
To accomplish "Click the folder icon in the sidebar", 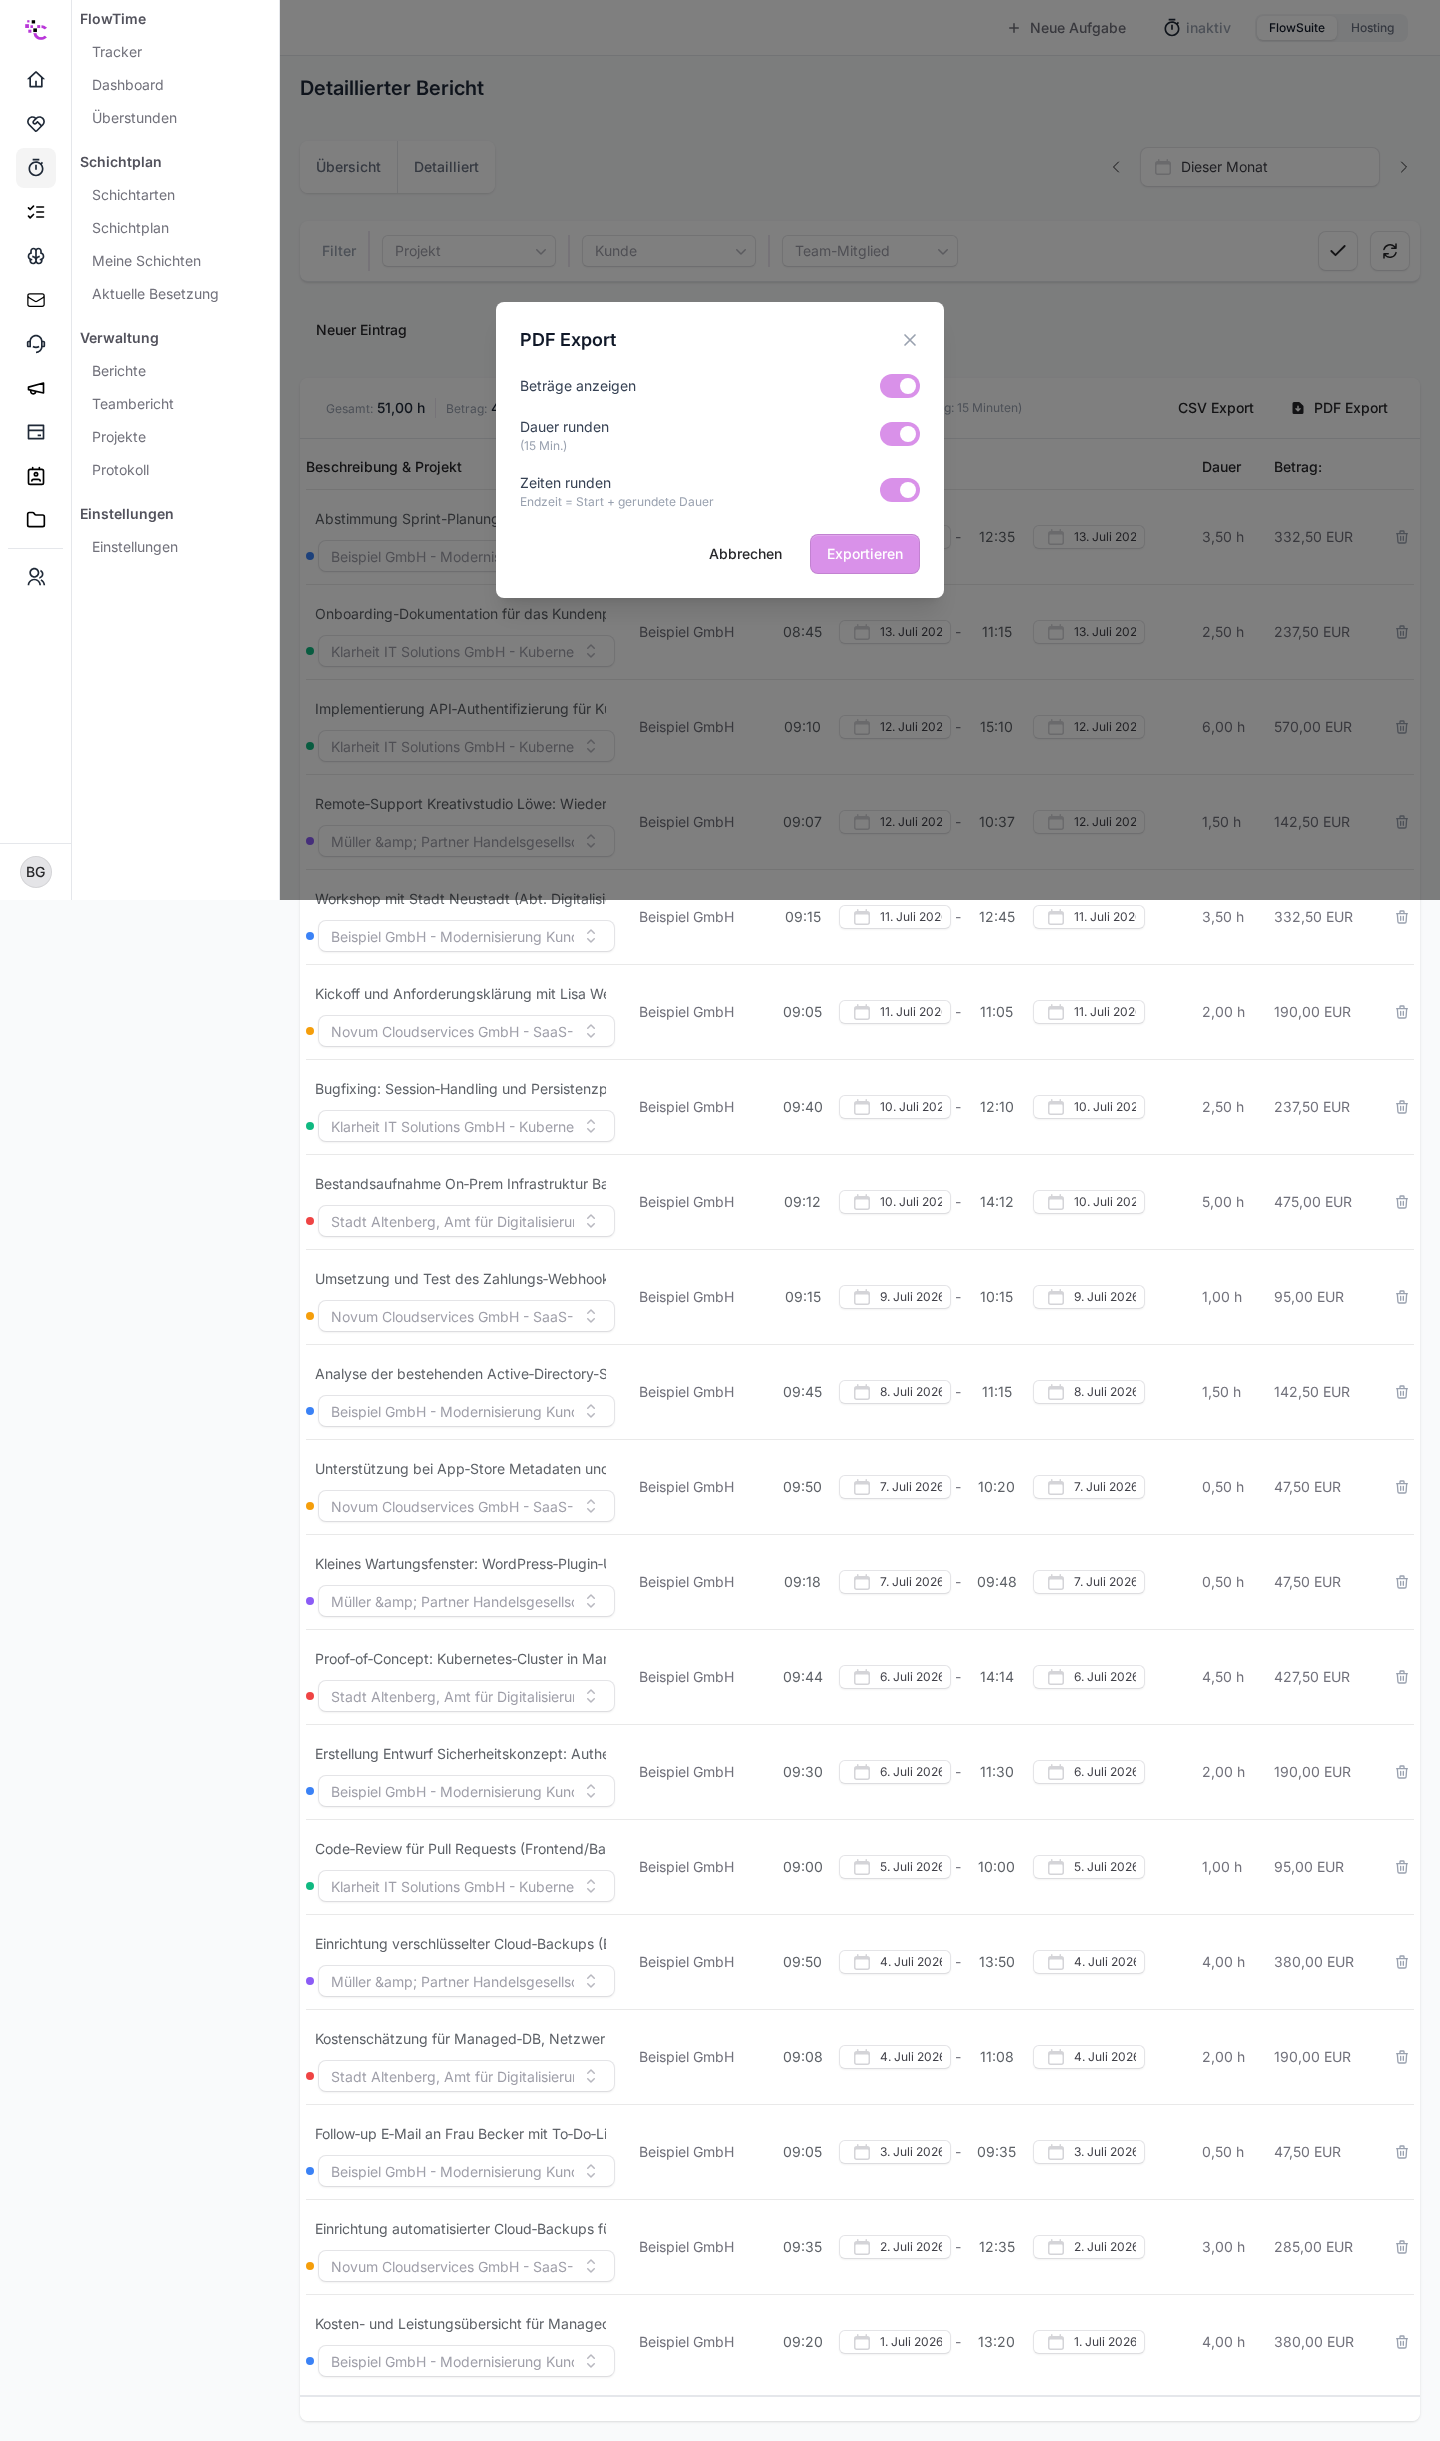I will 36,520.
